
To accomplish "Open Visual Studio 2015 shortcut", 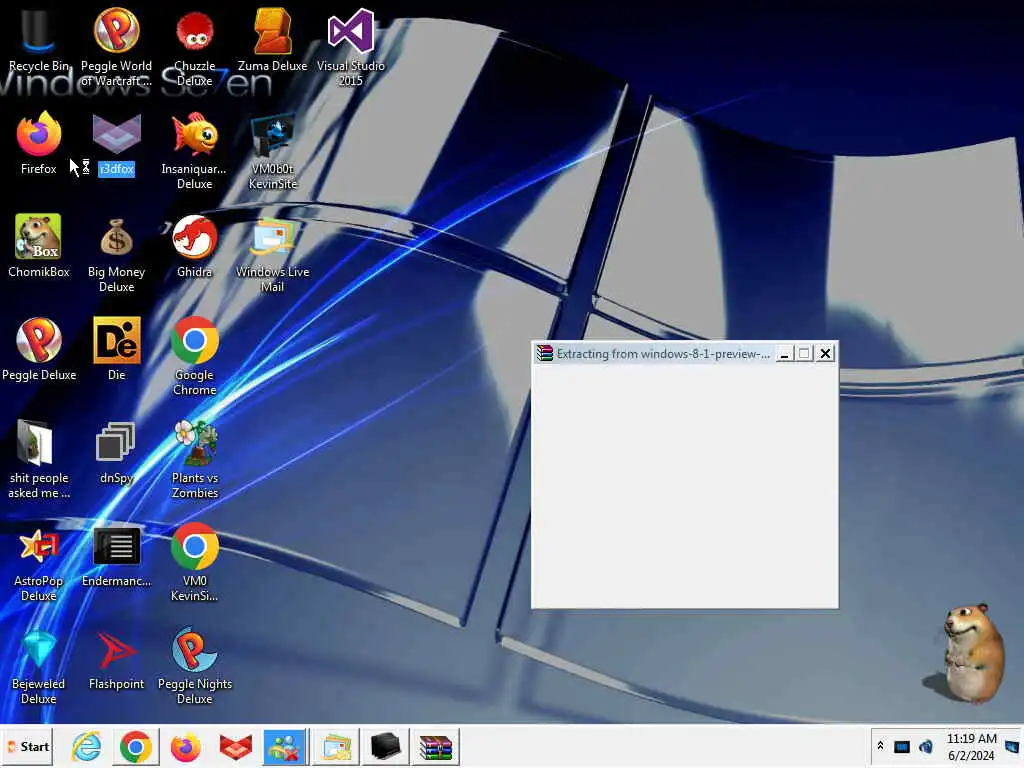I will [x=351, y=47].
